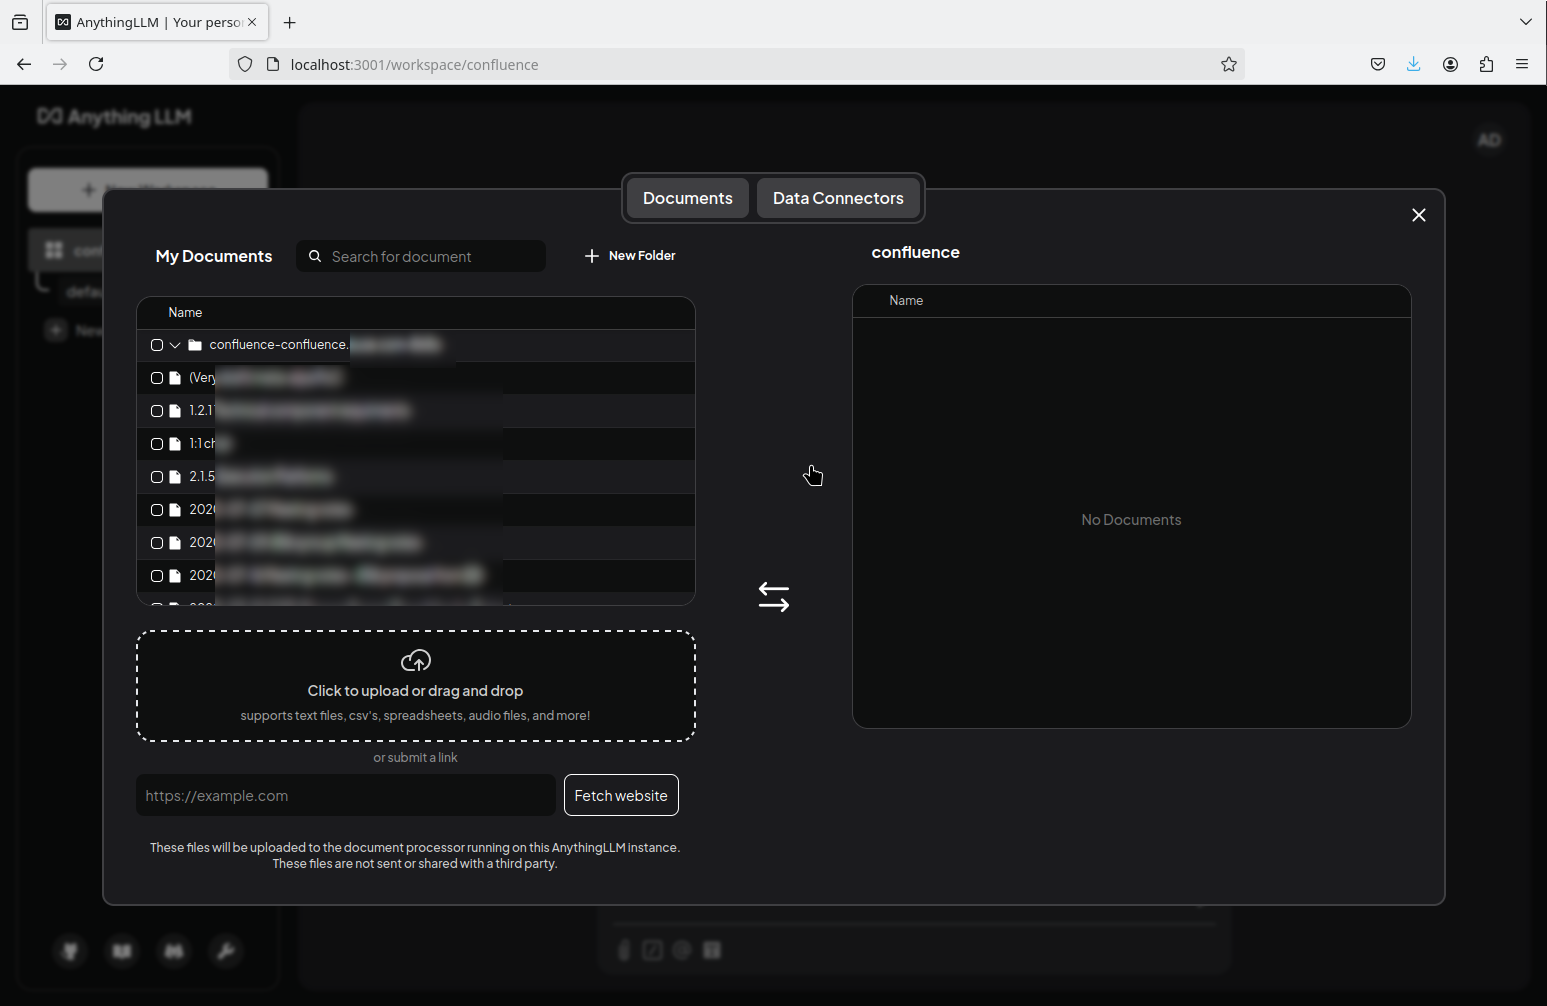Click the https://example.com link input
Screen dimensions: 1547x1006
346,796
